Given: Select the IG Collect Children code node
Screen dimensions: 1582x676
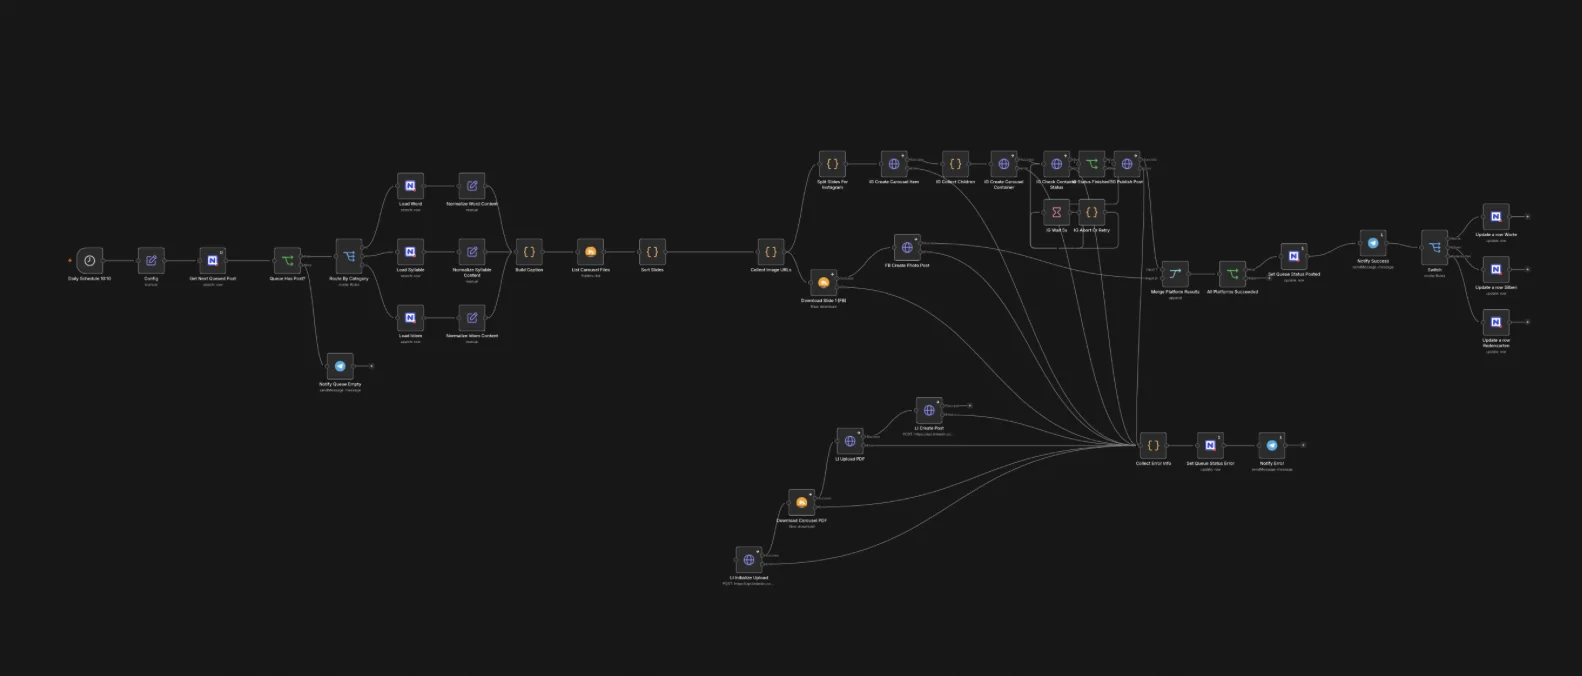Looking at the screenshot, I should tap(955, 164).
